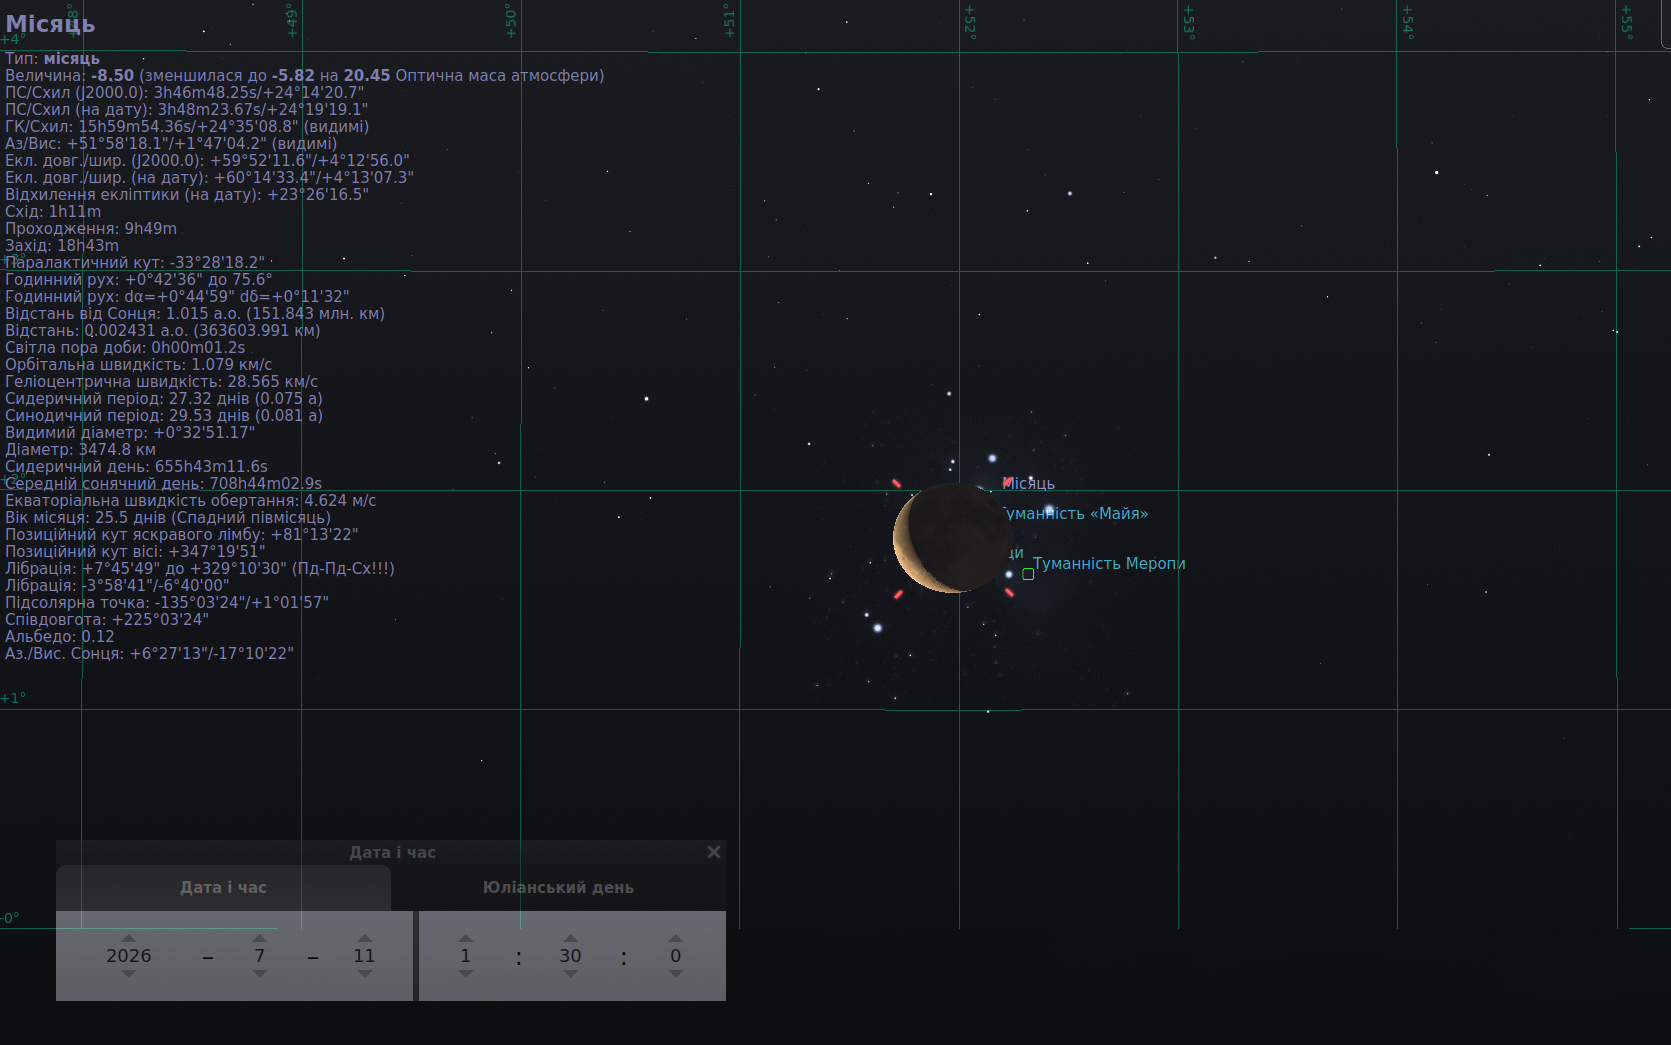Increment the month value 7

[259, 938]
